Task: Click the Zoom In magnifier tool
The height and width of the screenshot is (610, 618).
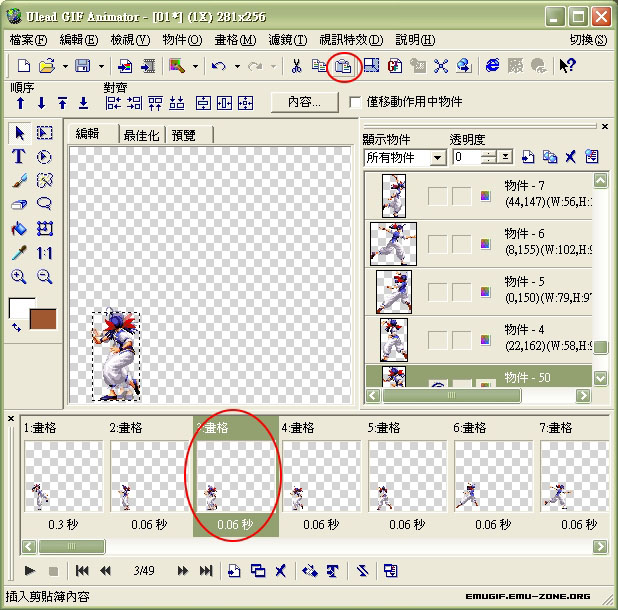Action: [19, 276]
